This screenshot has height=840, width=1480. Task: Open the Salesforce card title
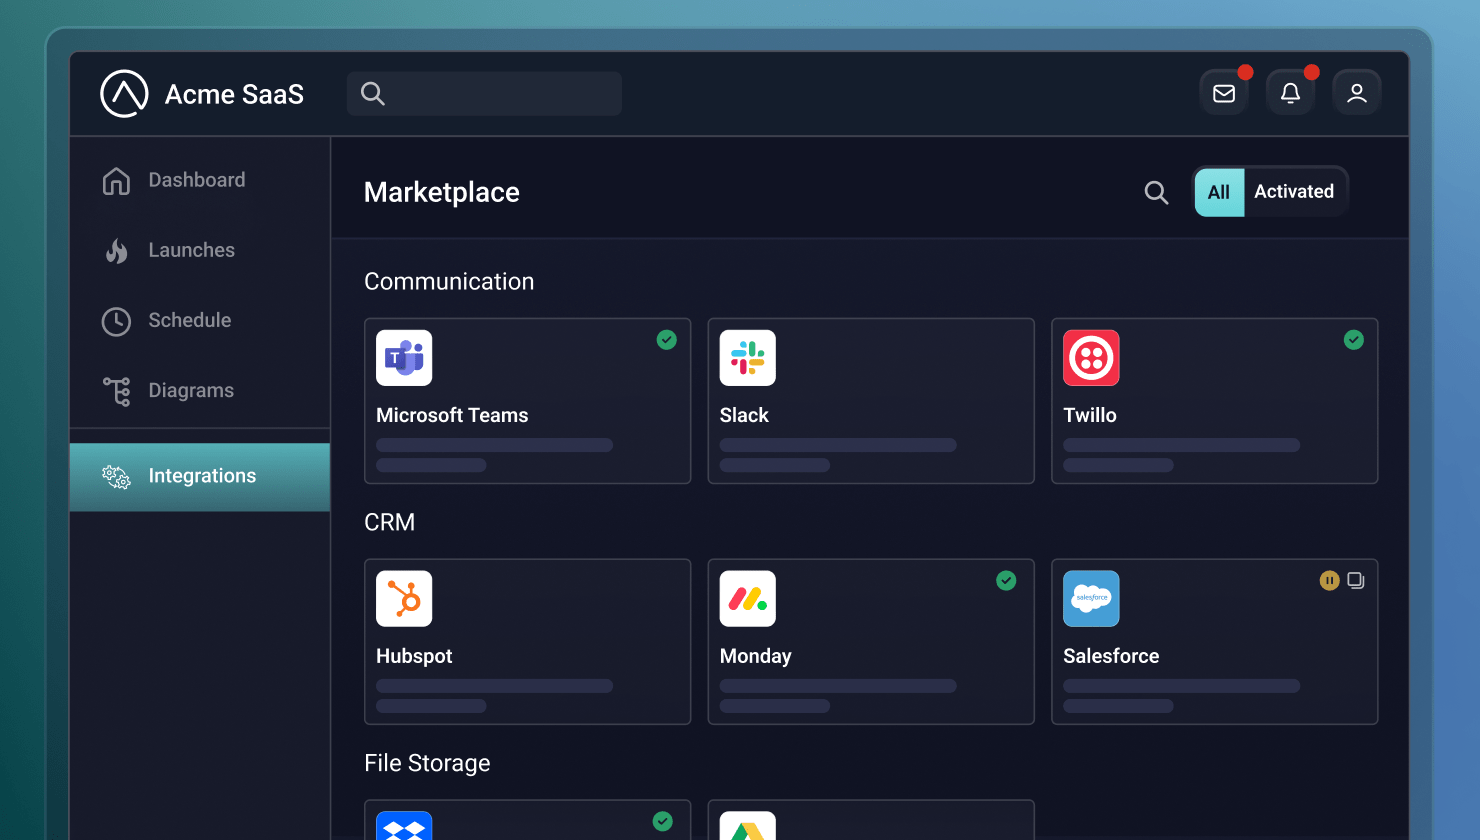[x=1111, y=656]
